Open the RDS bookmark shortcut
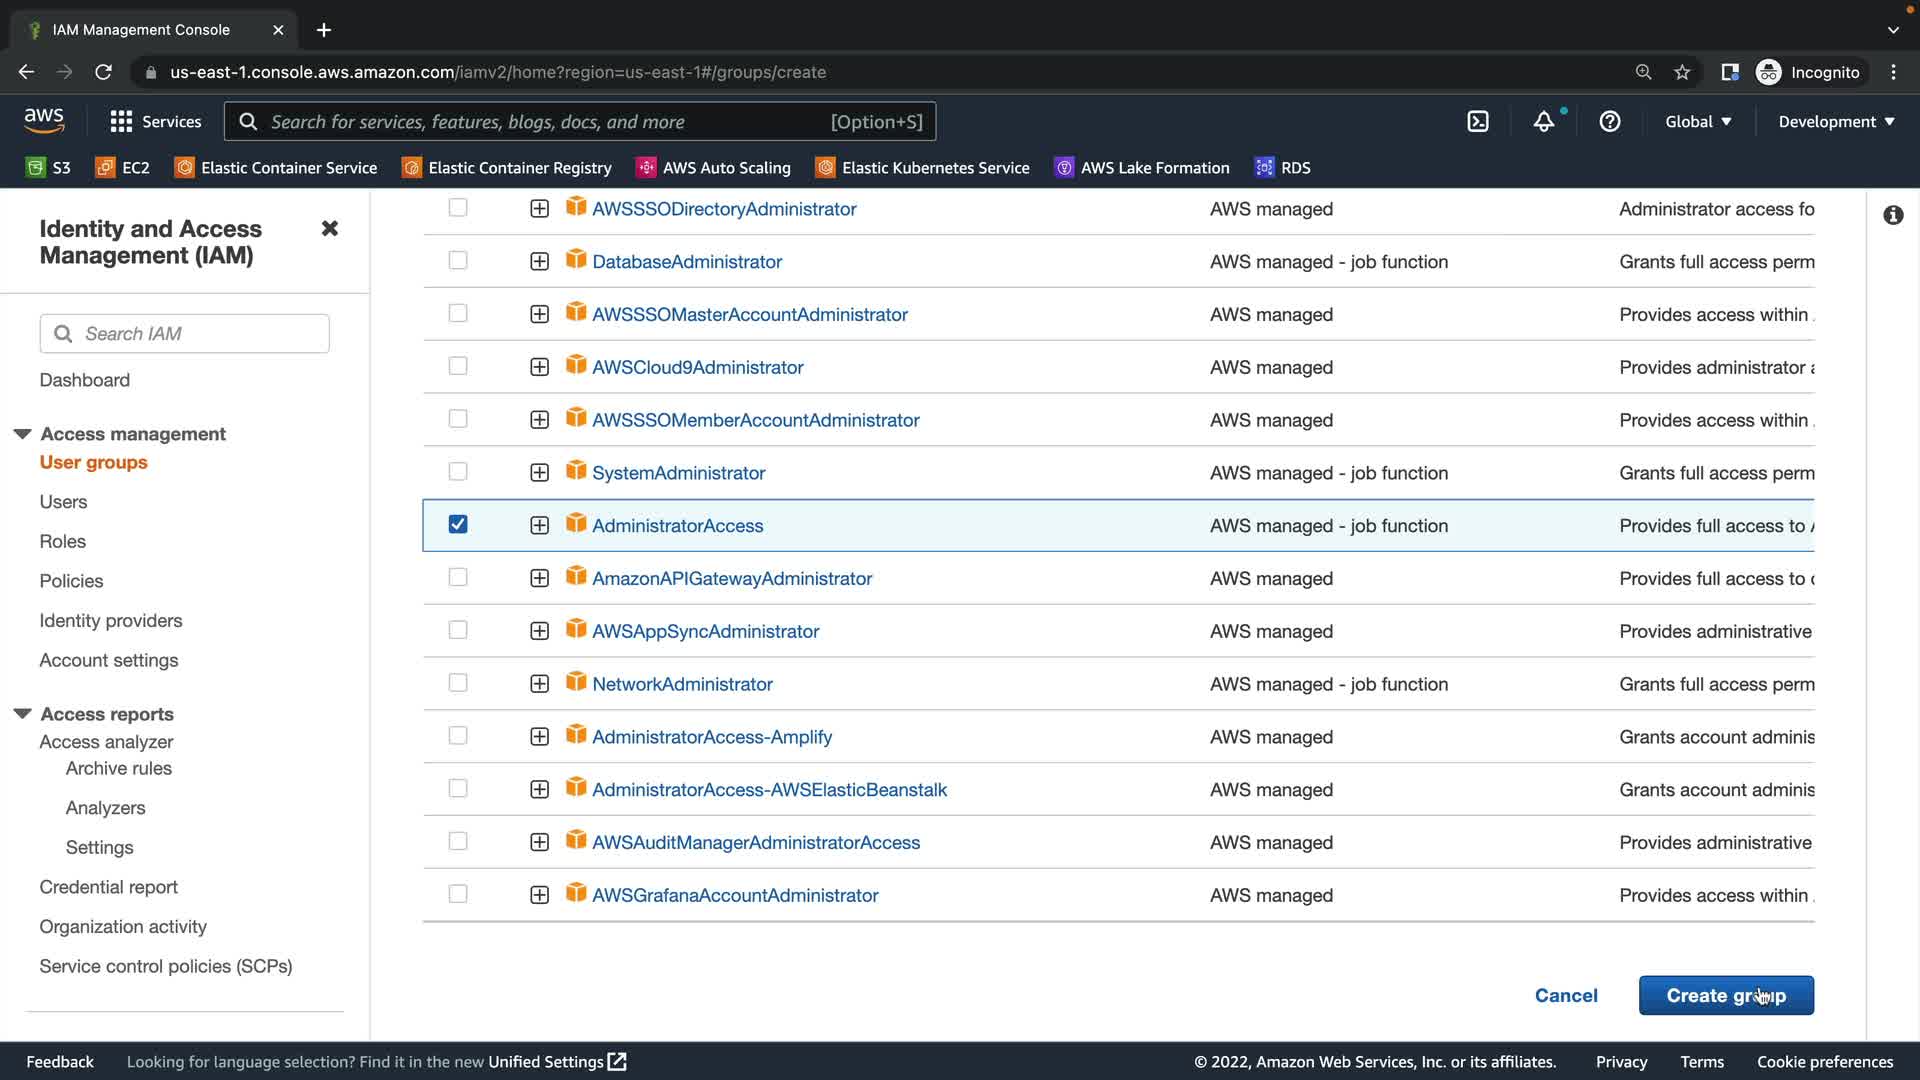This screenshot has width=1920, height=1080. pyautogui.click(x=1283, y=168)
